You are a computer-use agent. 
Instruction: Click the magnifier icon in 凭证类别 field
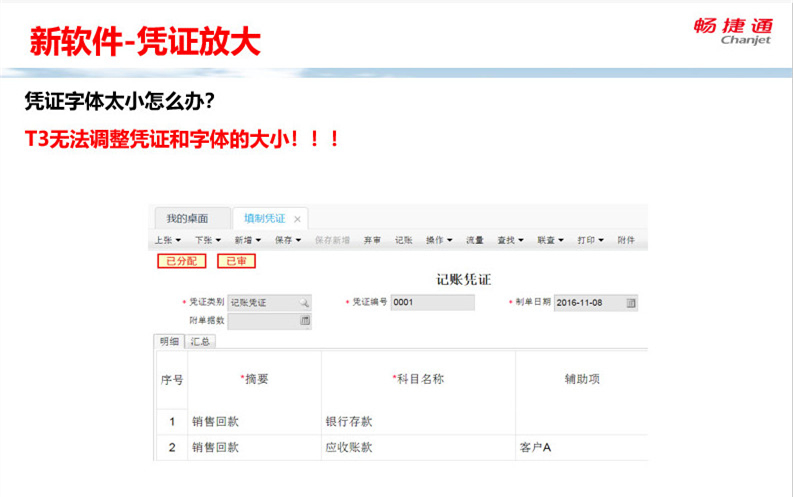(x=303, y=302)
